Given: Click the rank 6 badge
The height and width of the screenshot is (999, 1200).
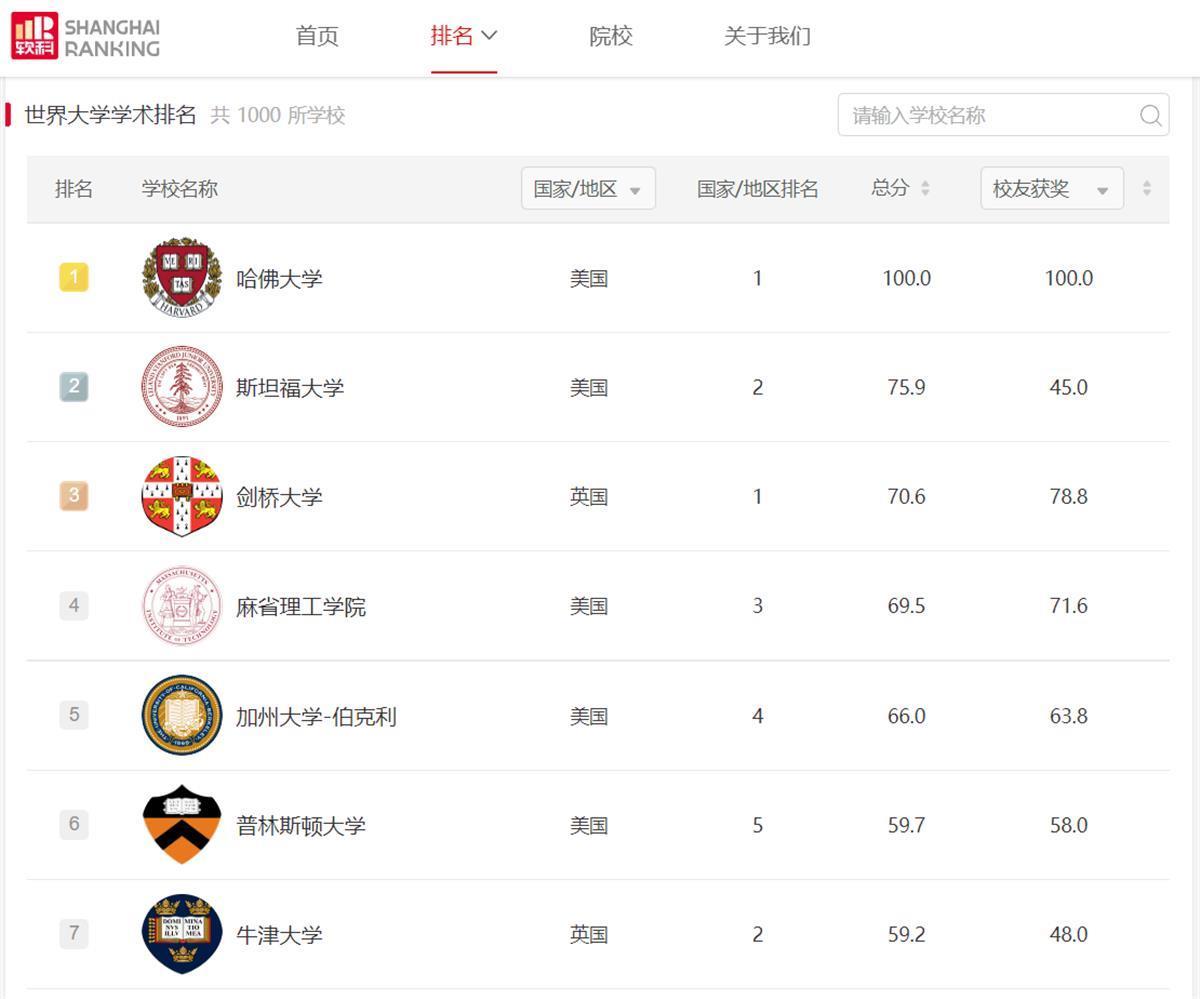Looking at the screenshot, I should click(74, 824).
